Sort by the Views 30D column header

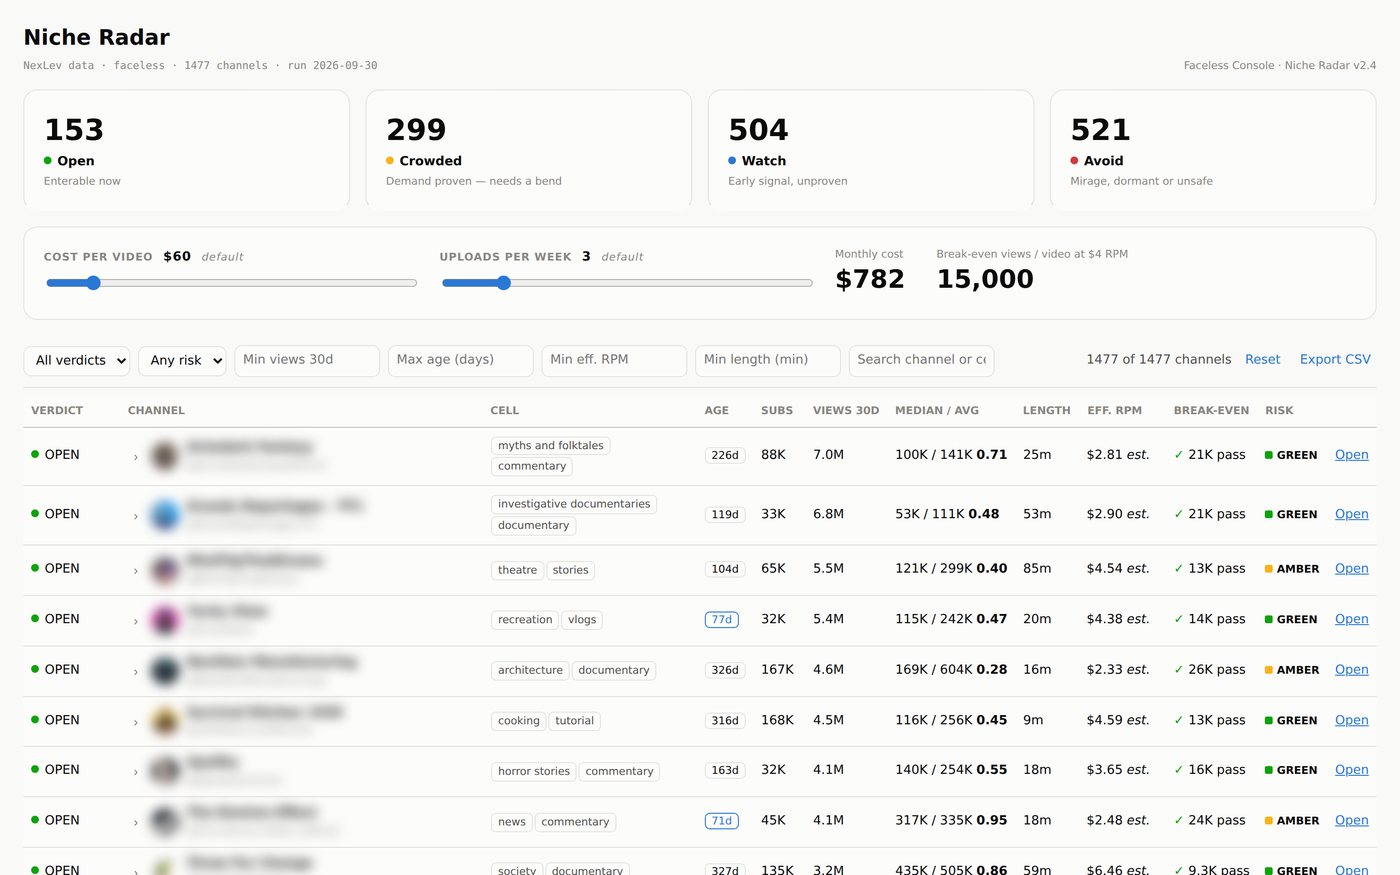click(x=846, y=411)
